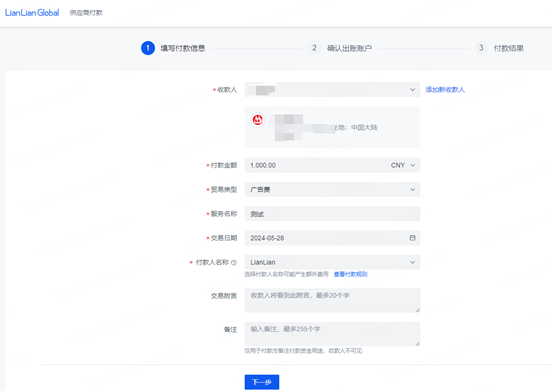The height and width of the screenshot is (391, 552).
Task: Click the help icon next to 付款人名称
Action: pyautogui.click(x=234, y=263)
